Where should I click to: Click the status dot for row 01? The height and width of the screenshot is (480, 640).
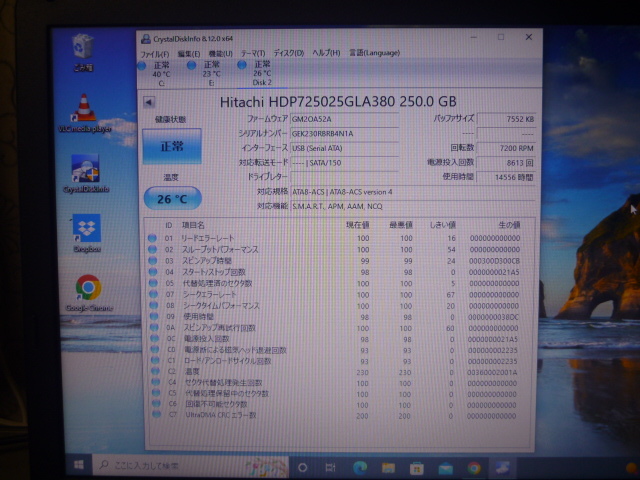pos(152,238)
